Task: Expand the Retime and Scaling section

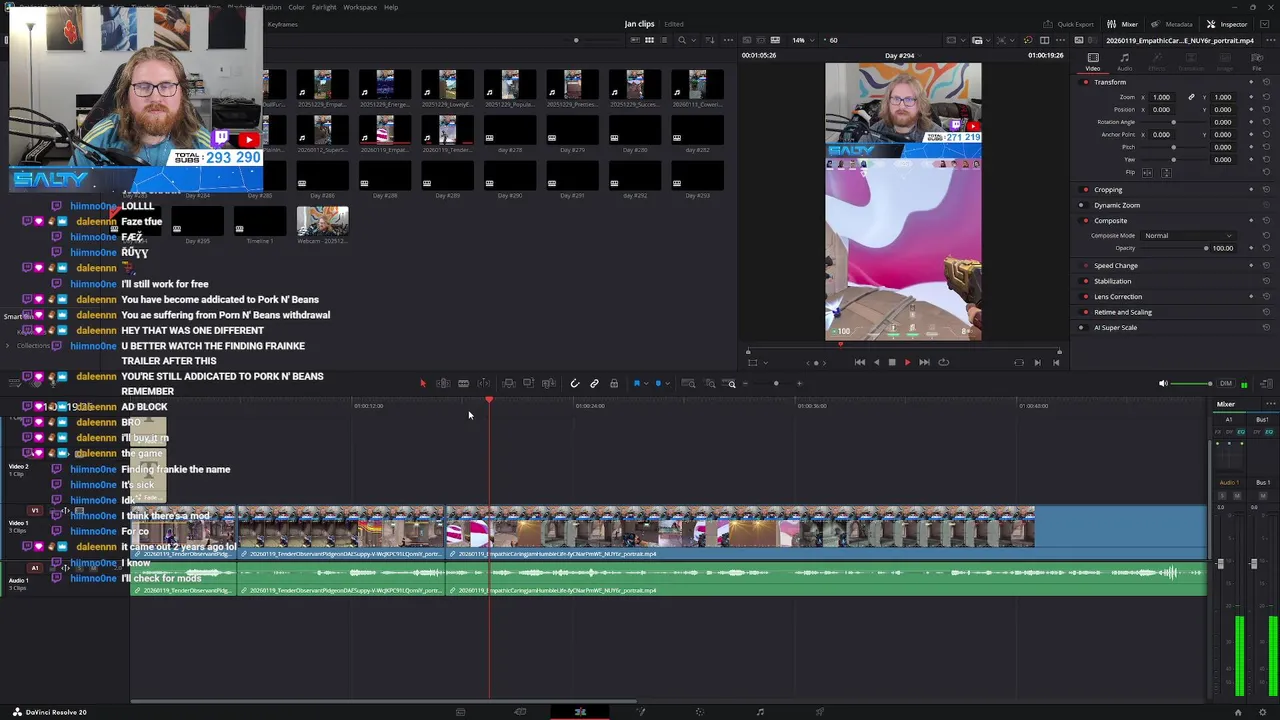Action: (1123, 312)
